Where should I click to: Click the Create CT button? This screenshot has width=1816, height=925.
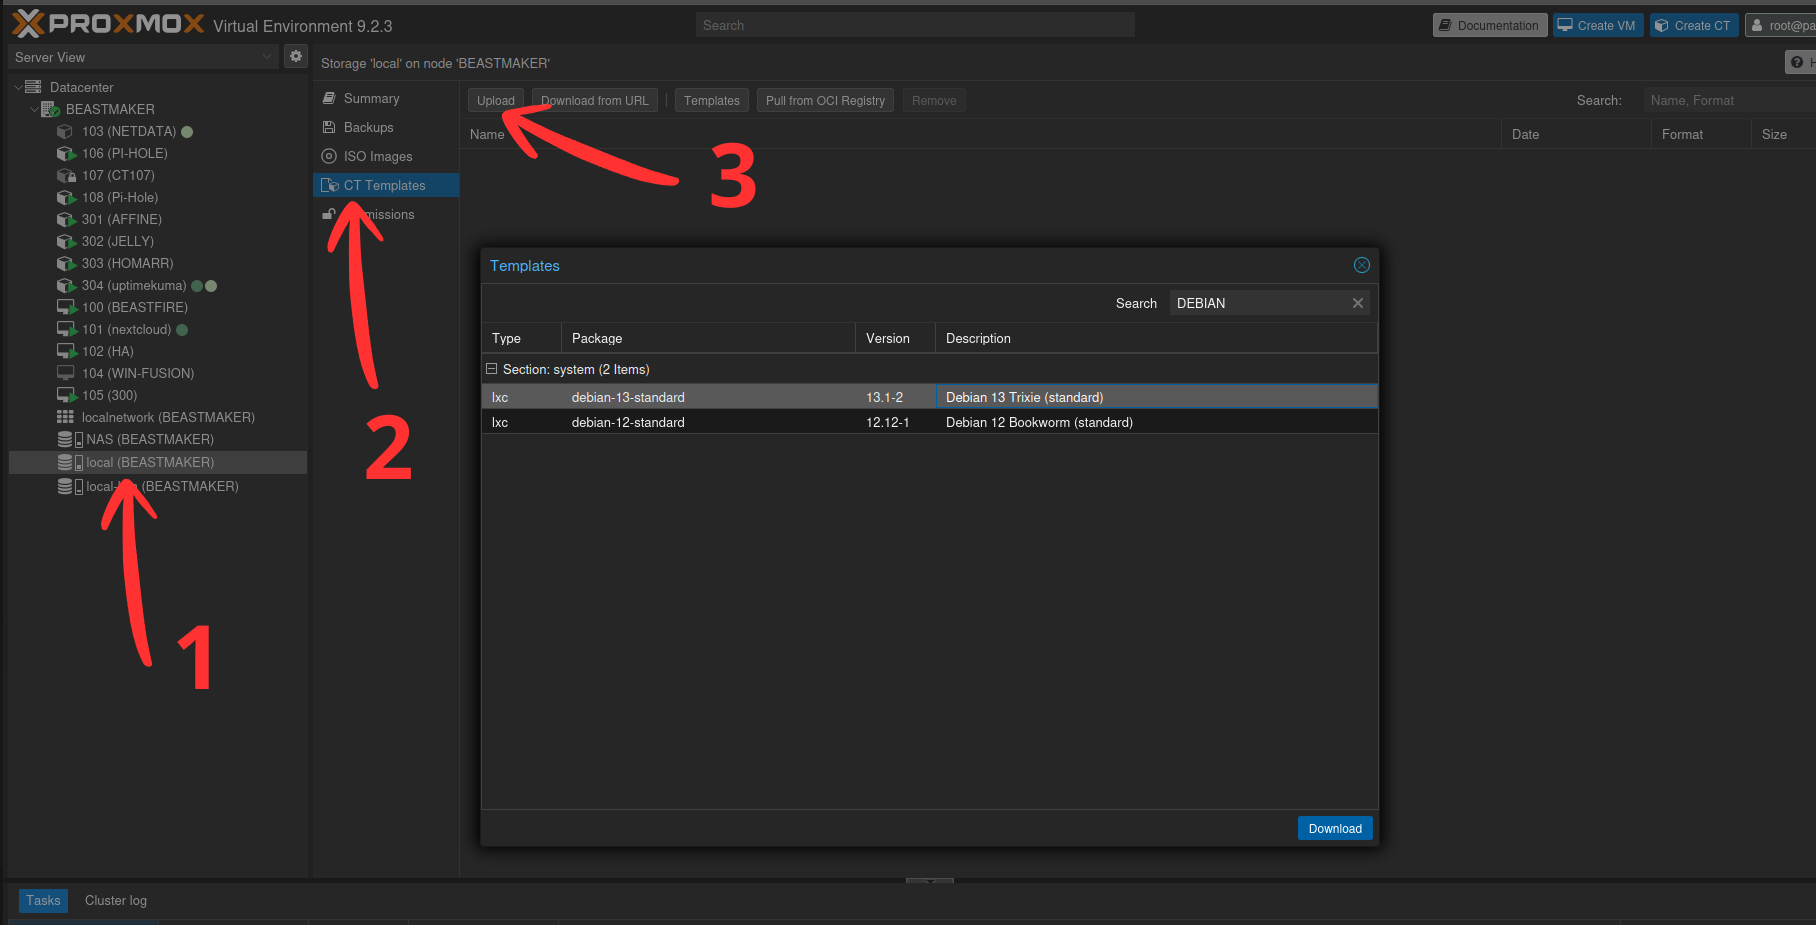click(x=1693, y=25)
